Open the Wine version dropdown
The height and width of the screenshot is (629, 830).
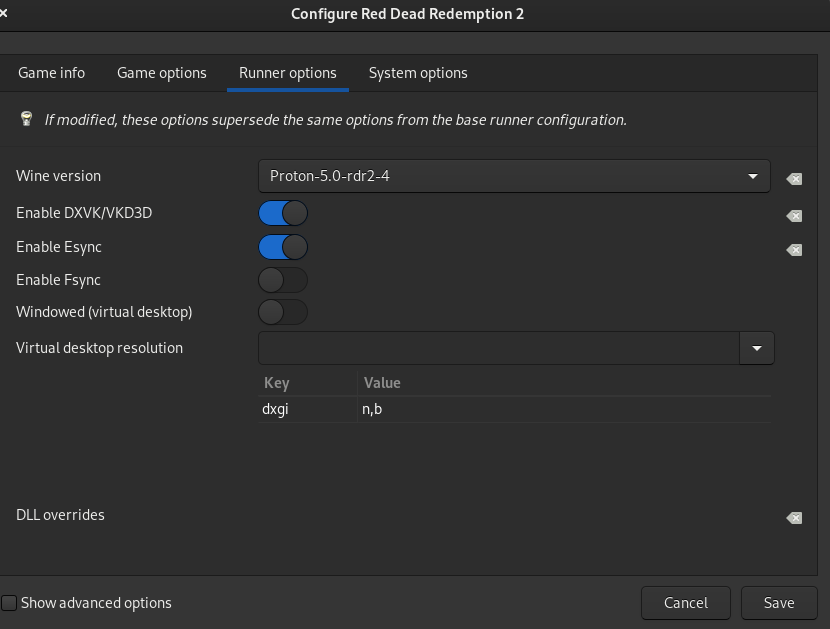point(514,176)
